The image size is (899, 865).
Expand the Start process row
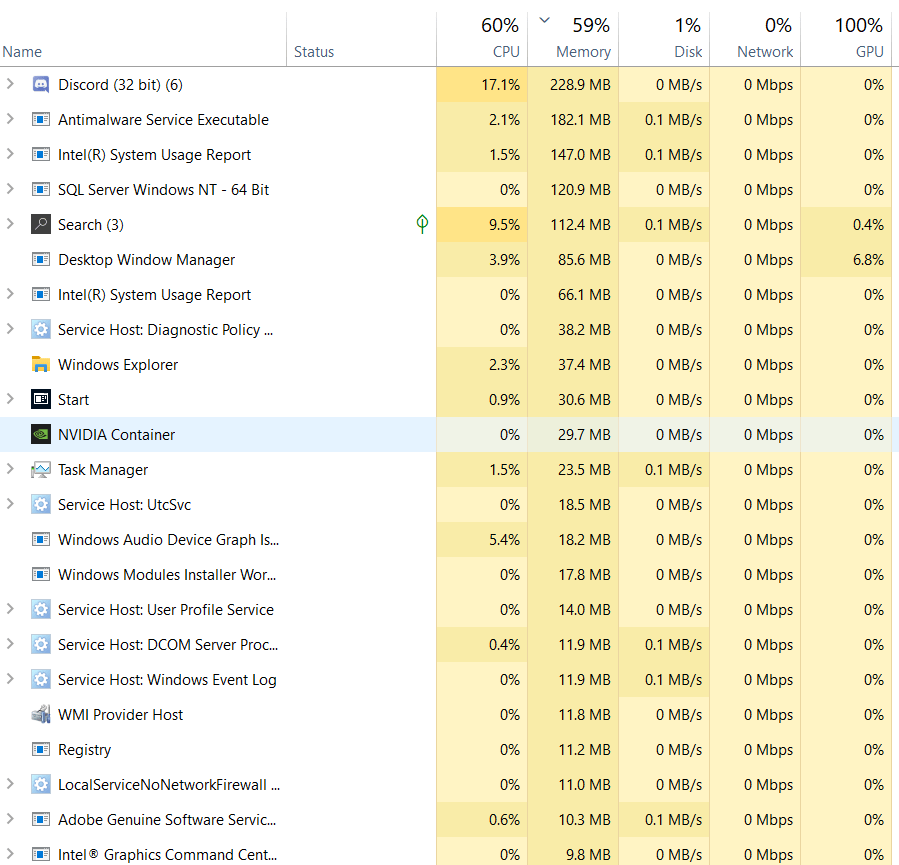10,399
